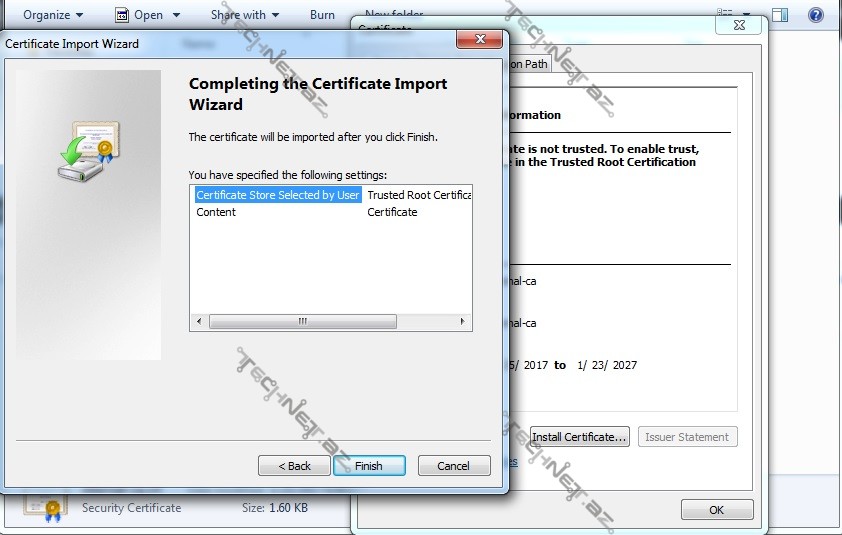842x535 pixels.
Task: Select the Content settings row
Action: pyautogui.click(x=216, y=212)
